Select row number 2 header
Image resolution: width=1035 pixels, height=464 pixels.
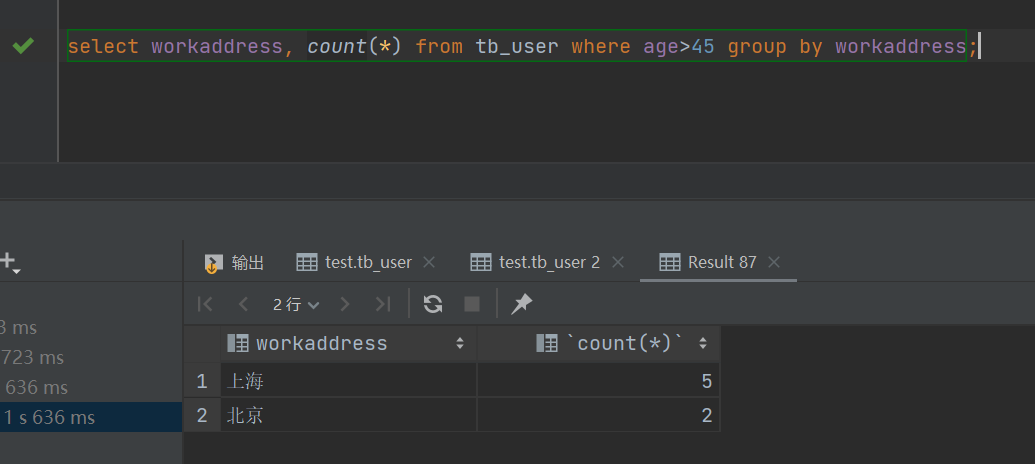coord(202,416)
